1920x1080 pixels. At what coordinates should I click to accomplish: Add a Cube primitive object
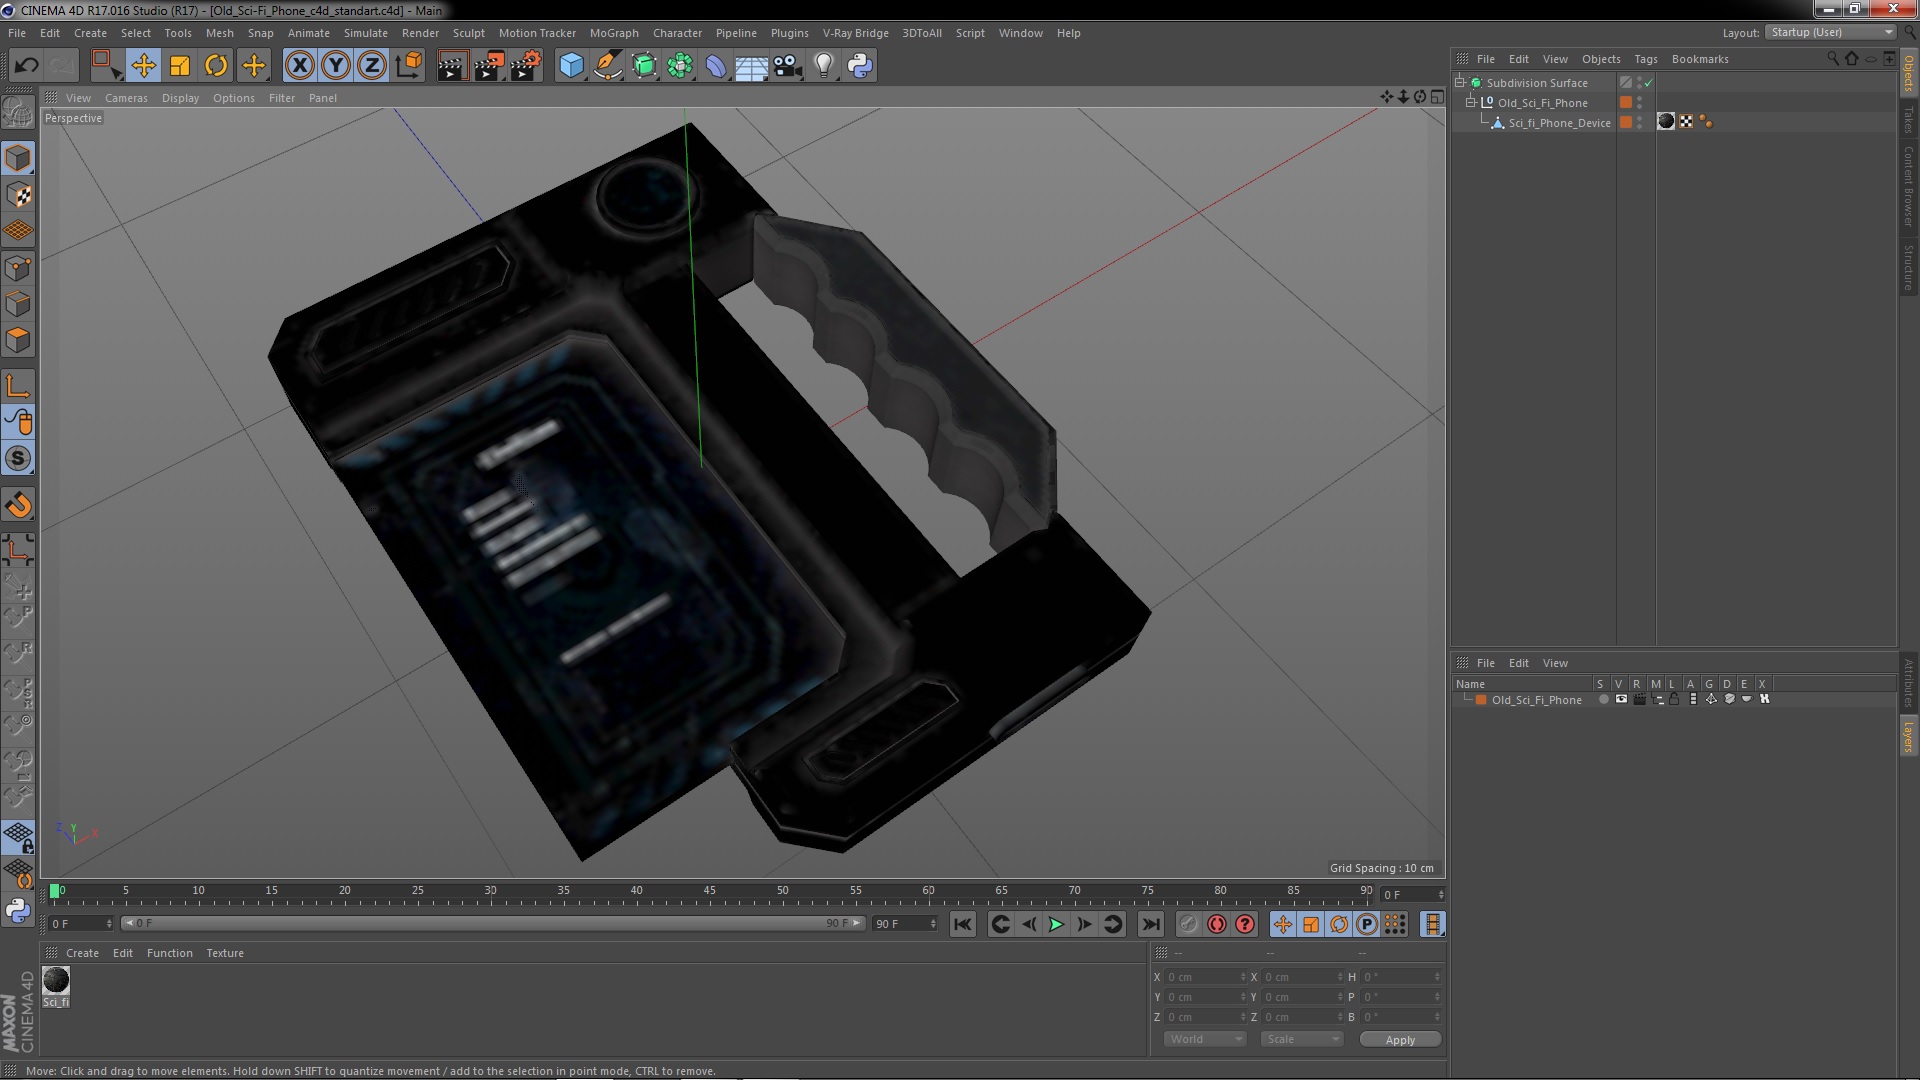click(x=571, y=66)
